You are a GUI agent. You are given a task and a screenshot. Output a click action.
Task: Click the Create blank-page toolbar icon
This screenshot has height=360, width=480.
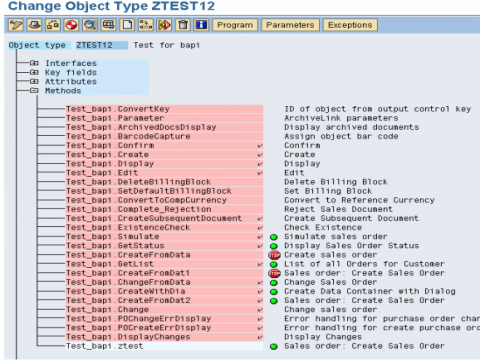point(127,25)
